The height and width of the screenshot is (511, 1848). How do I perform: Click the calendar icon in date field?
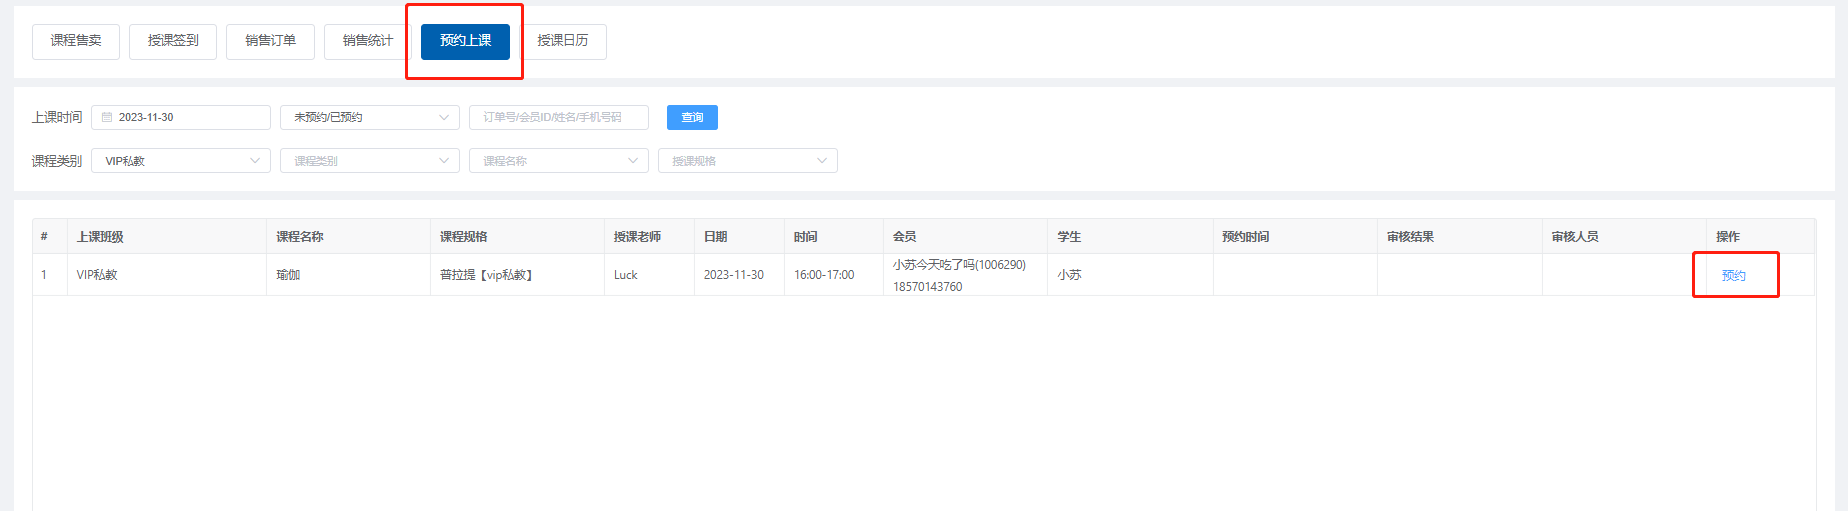coord(107,117)
